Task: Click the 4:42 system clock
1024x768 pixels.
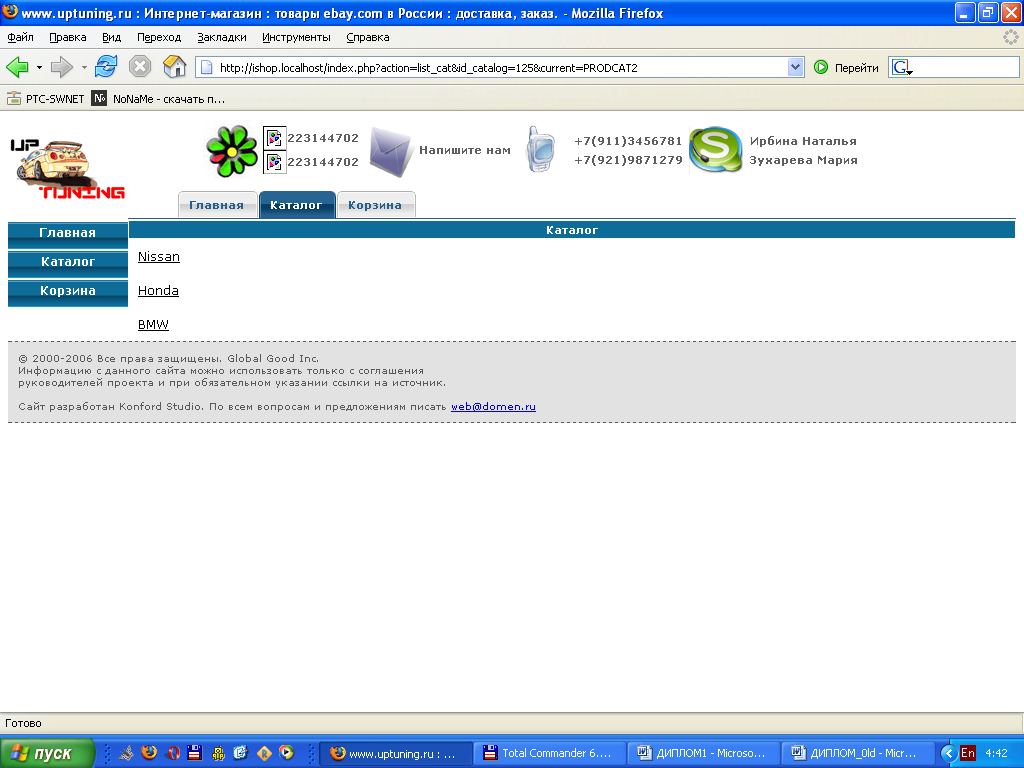Action: pyautogui.click(x=996, y=753)
